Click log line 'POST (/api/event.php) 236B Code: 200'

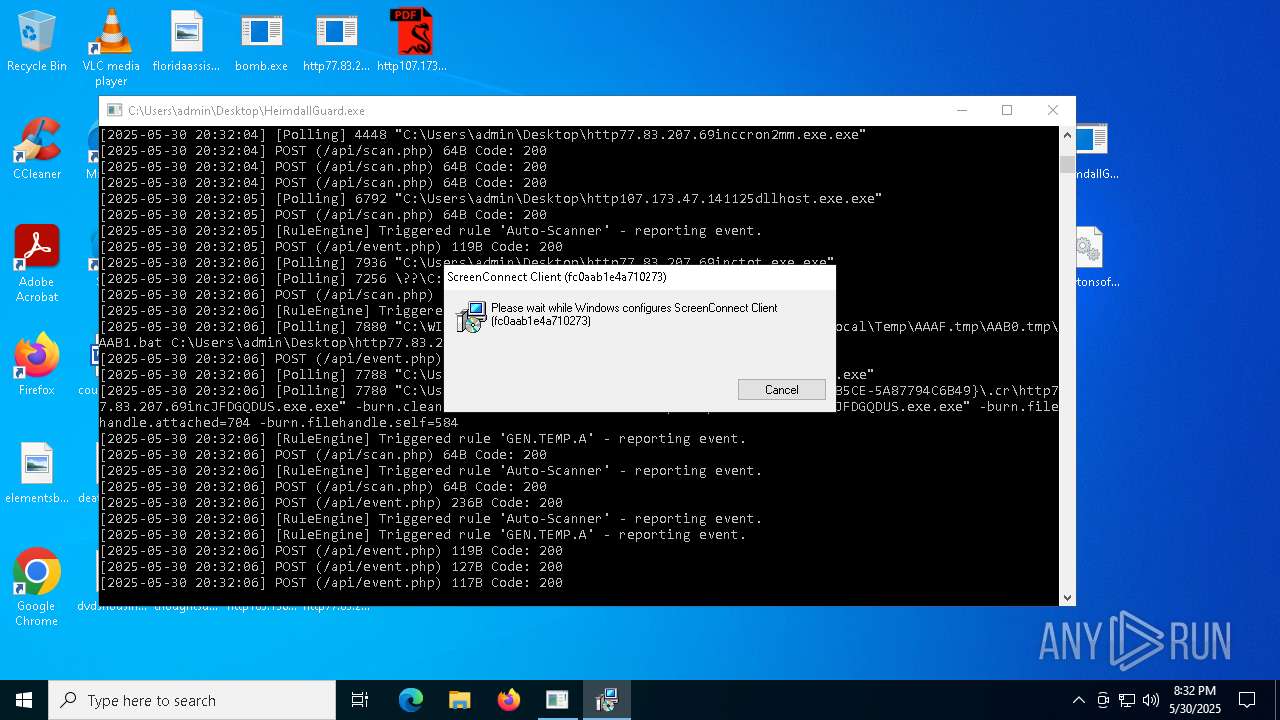click(x=331, y=503)
